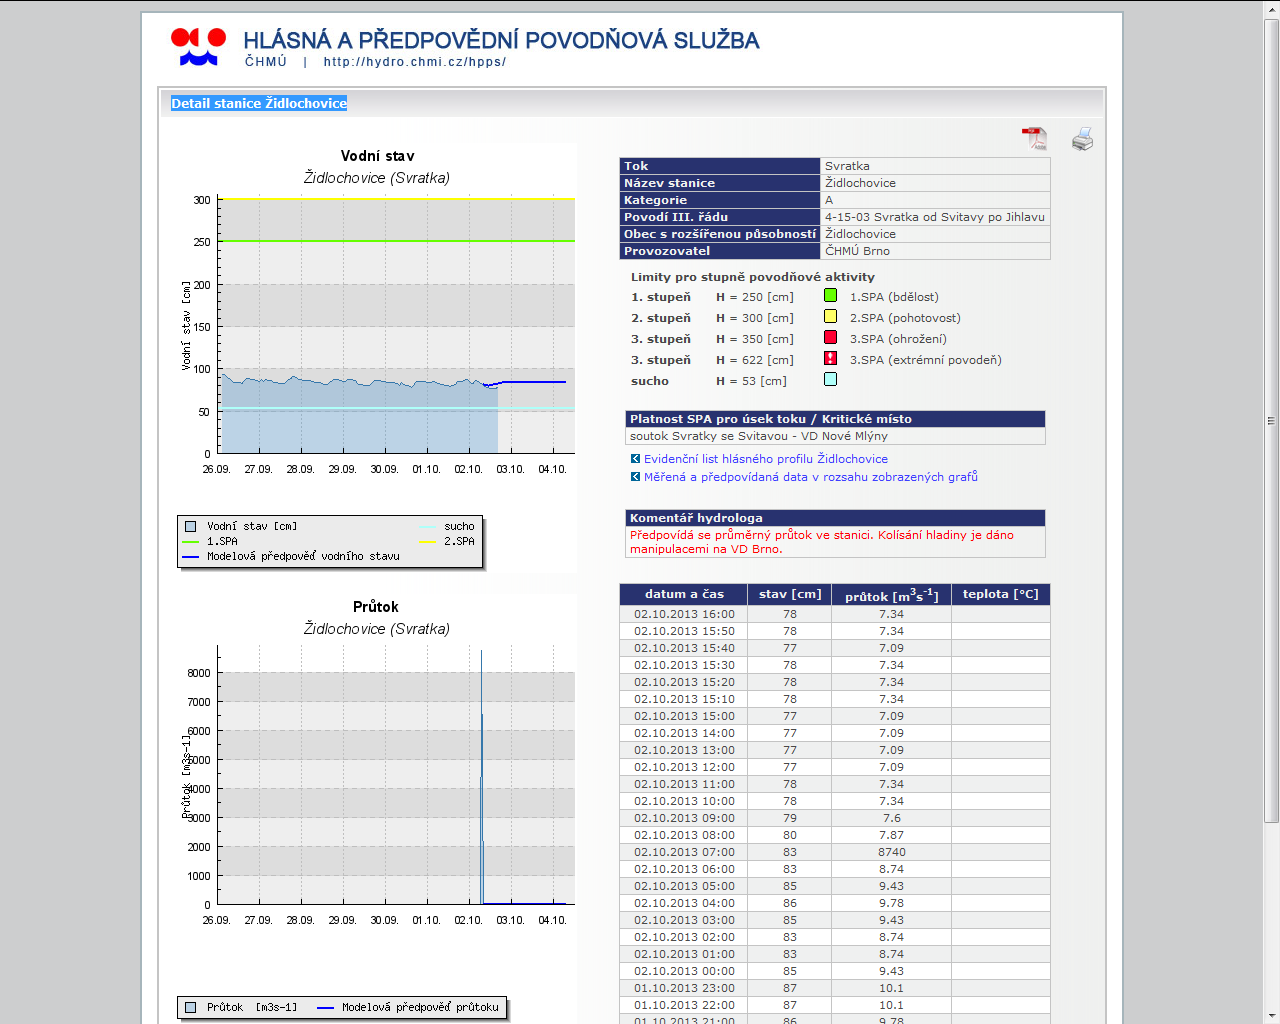Click the 'průtok' column header

[891, 594]
